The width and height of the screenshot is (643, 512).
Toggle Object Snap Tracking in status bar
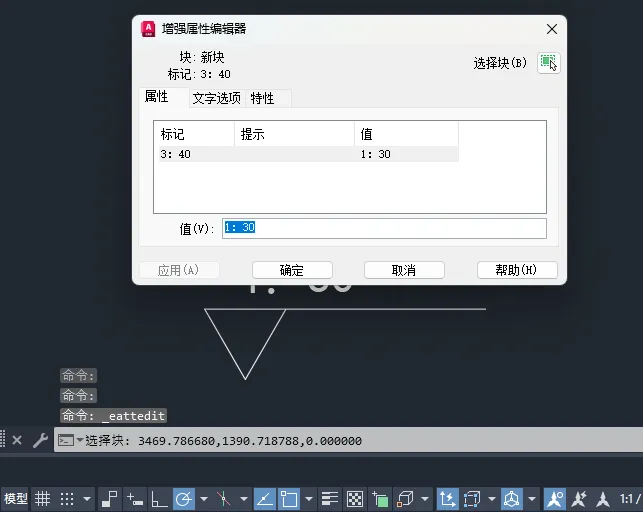tap(264, 499)
